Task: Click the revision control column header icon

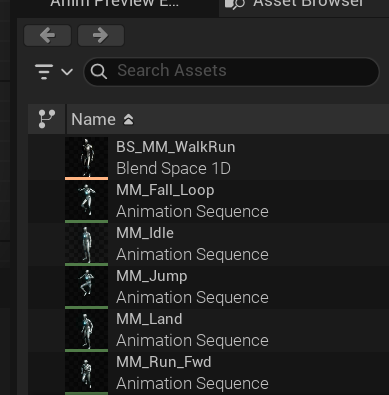Action: [x=47, y=119]
